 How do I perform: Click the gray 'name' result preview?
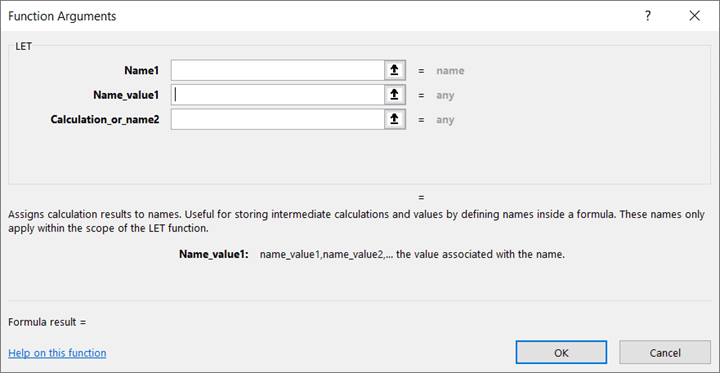pyautogui.click(x=450, y=71)
